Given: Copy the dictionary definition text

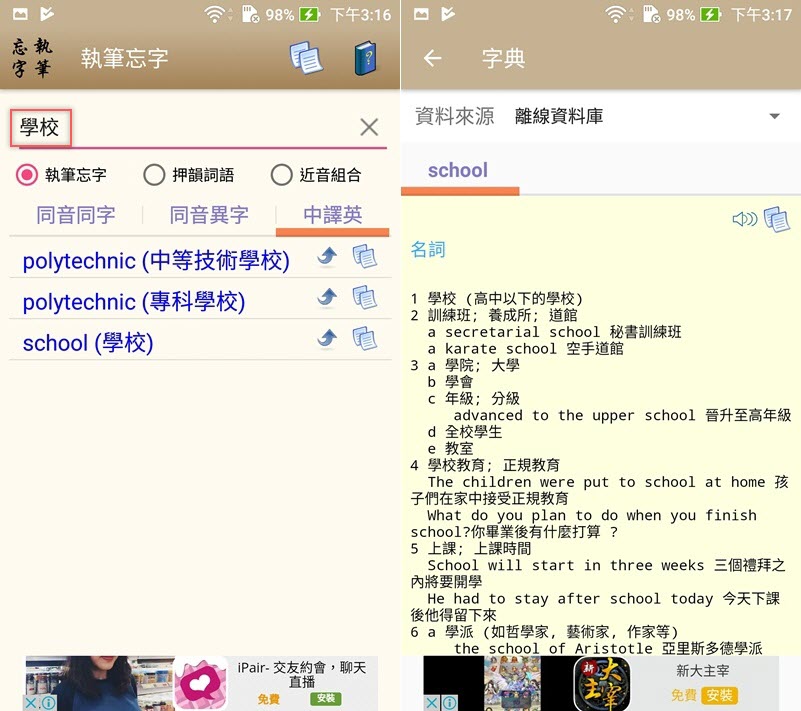Looking at the screenshot, I should 777,219.
